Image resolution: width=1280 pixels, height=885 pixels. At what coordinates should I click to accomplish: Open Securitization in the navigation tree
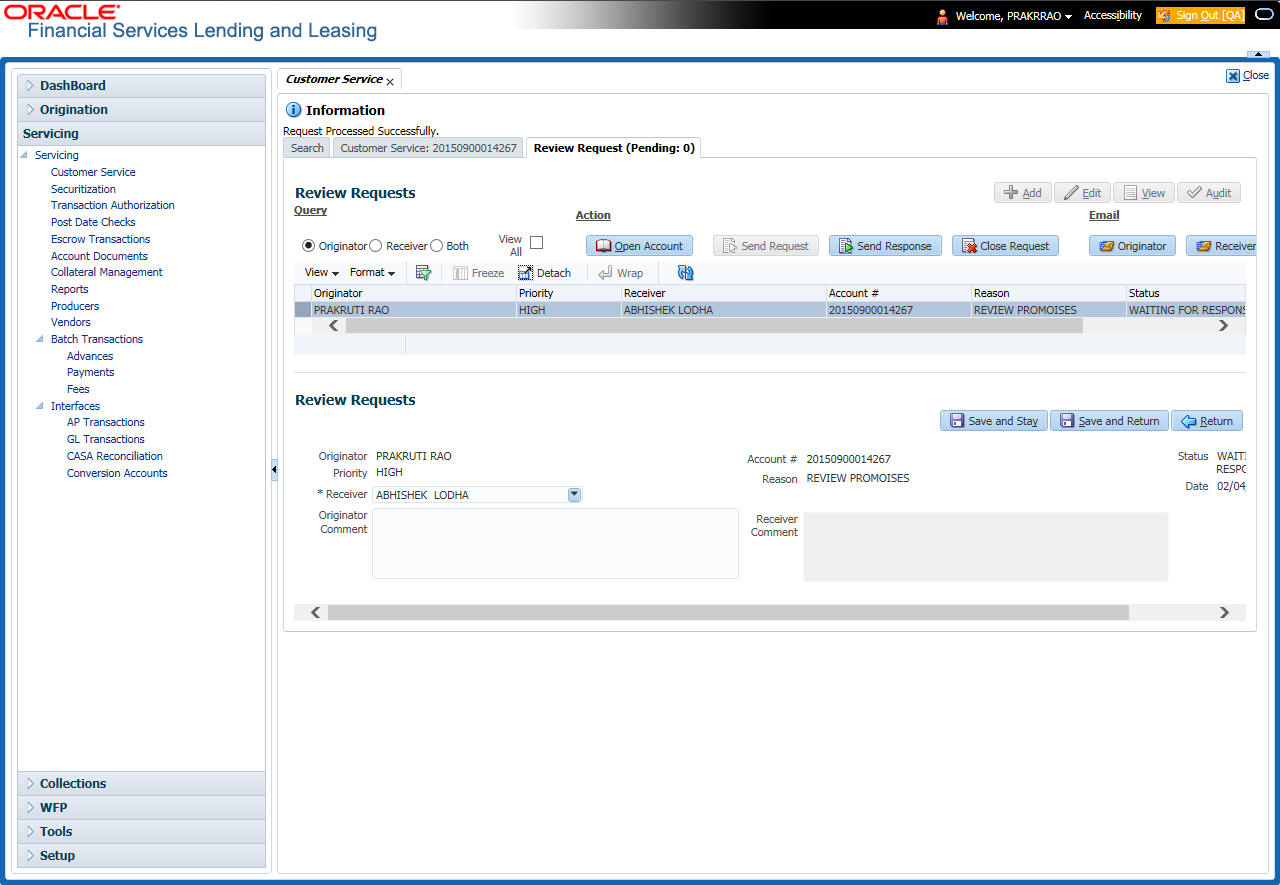tap(83, 189)
